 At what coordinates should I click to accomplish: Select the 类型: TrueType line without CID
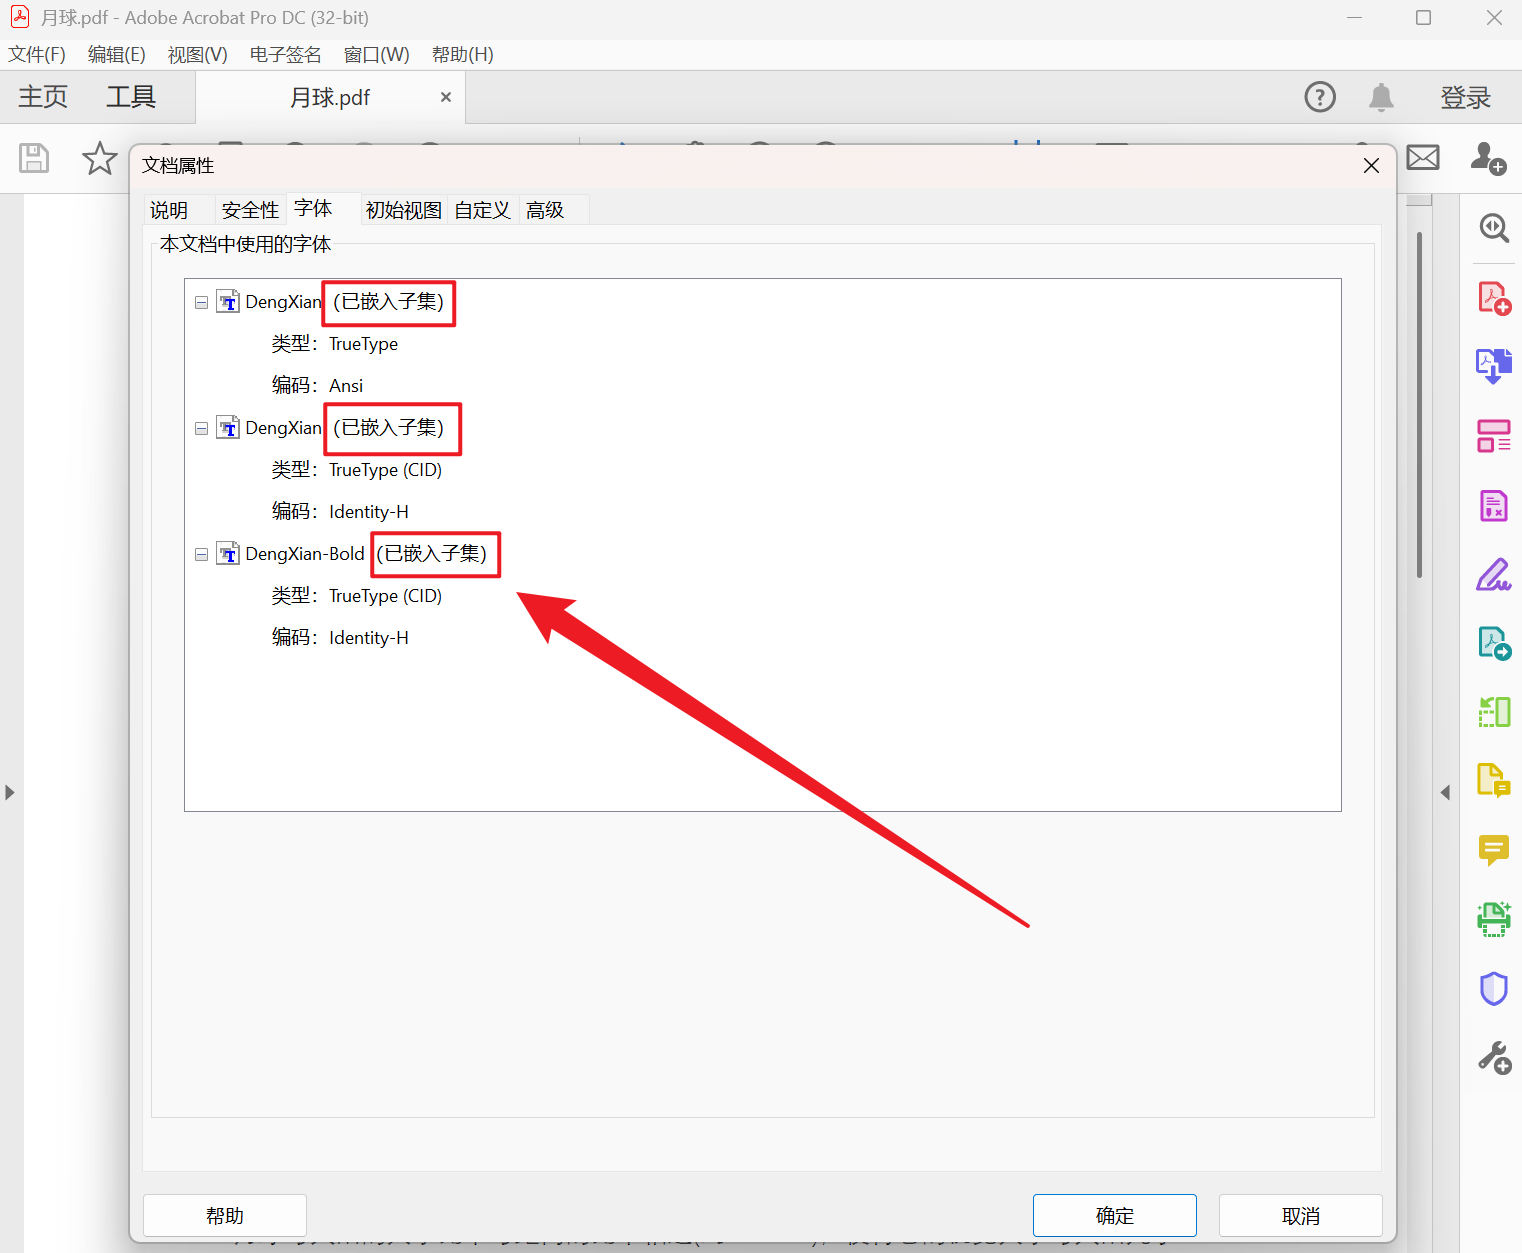[335, 344]
